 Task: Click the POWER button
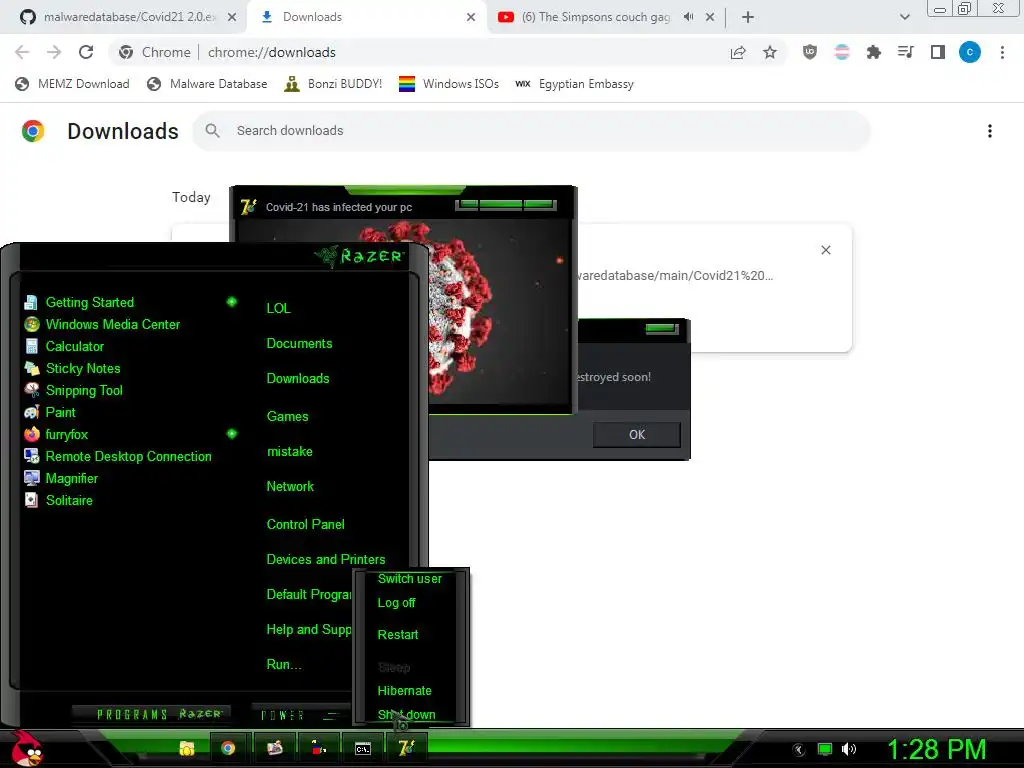pos(282,715)
